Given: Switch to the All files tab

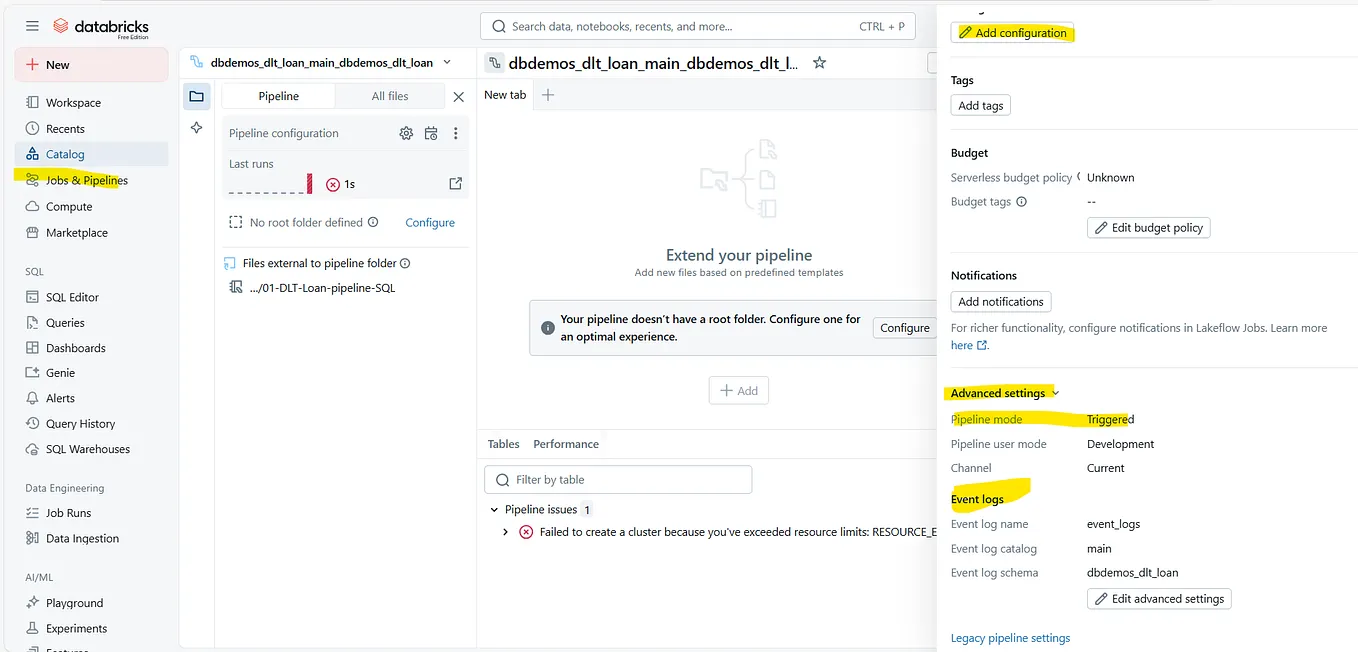Looking at the screenshot, I should (390, 96).
